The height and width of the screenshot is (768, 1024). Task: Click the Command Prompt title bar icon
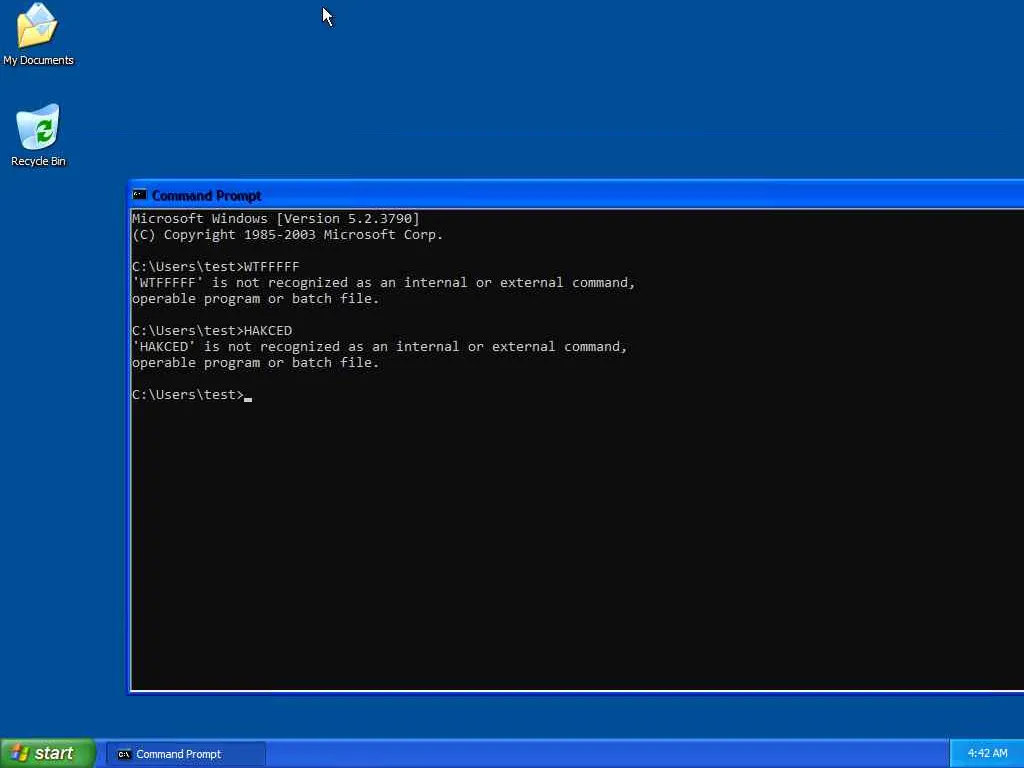(140, 195)
